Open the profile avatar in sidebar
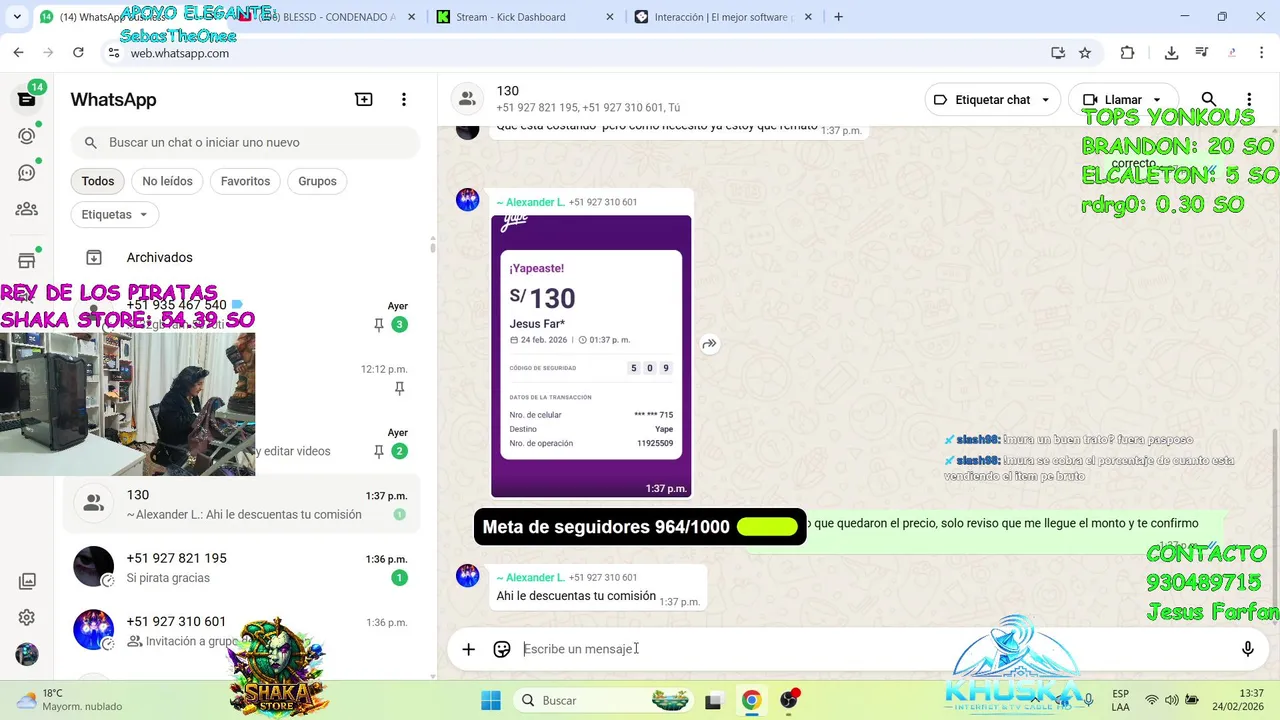This screenshot has width=1280, height=720. (x=27, y=655)
